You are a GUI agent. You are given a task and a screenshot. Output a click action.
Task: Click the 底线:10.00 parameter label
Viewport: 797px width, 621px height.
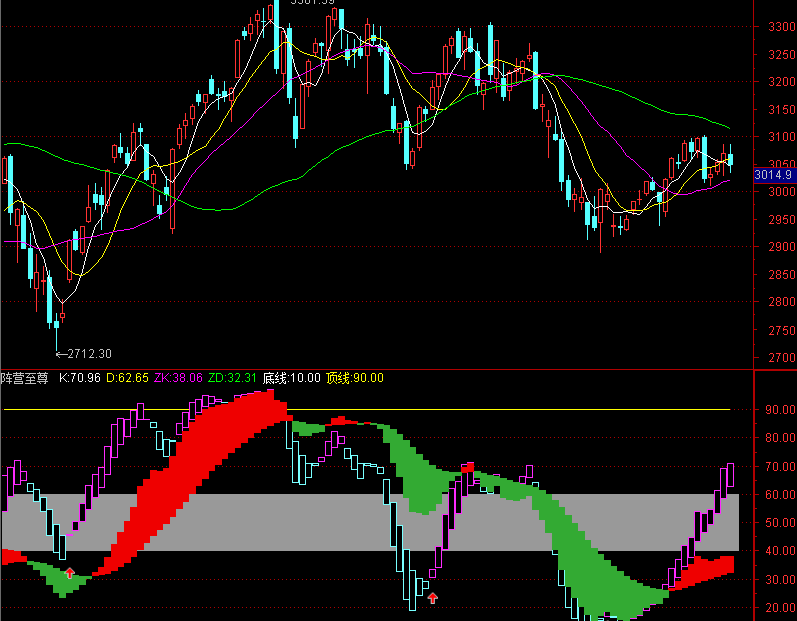pos(292,378)
